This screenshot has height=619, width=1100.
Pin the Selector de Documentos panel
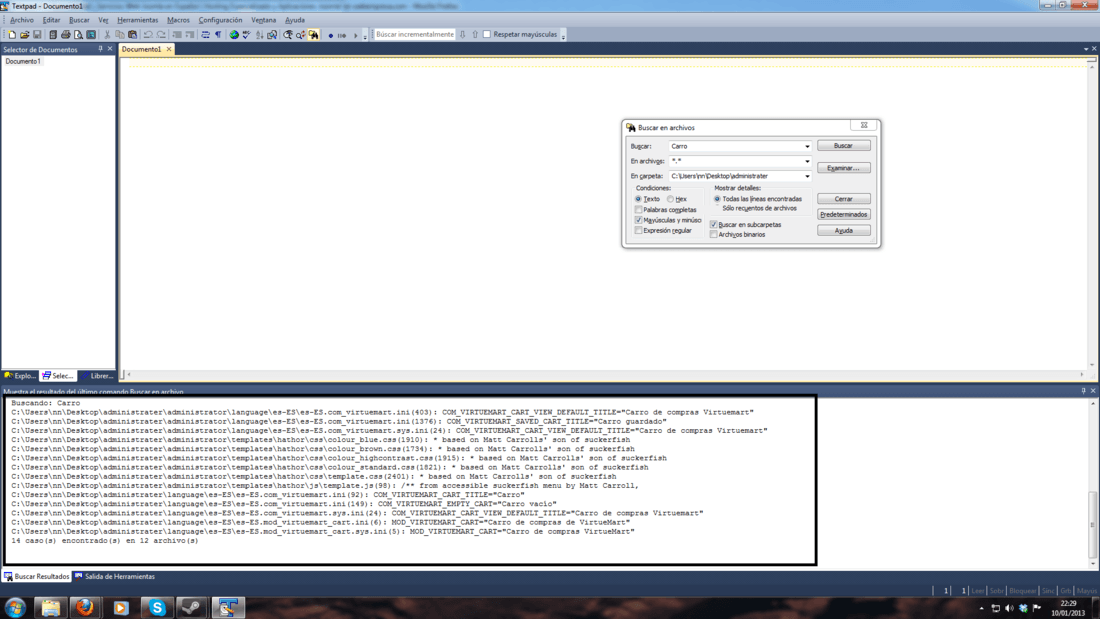(100, 49)
